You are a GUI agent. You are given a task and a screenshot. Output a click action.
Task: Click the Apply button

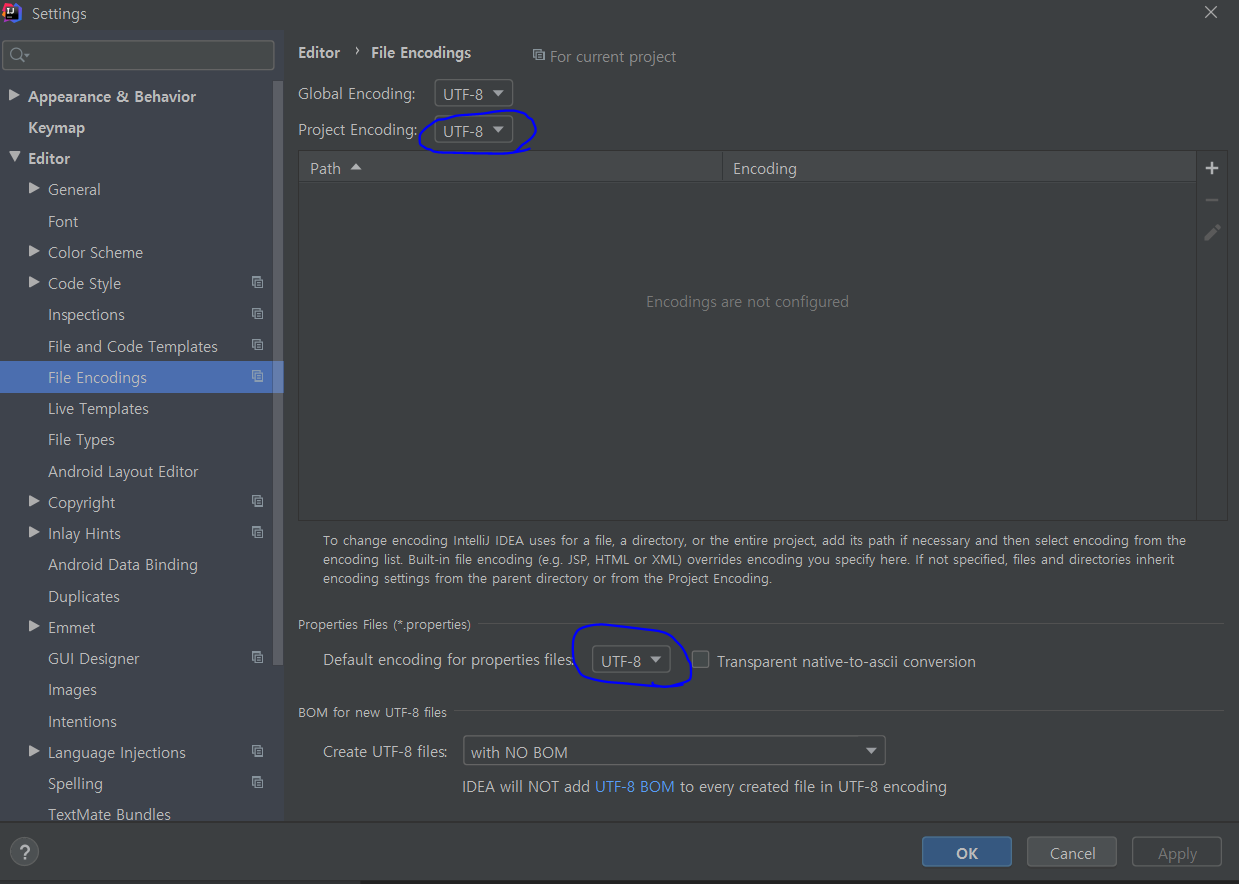[1177, 853]
